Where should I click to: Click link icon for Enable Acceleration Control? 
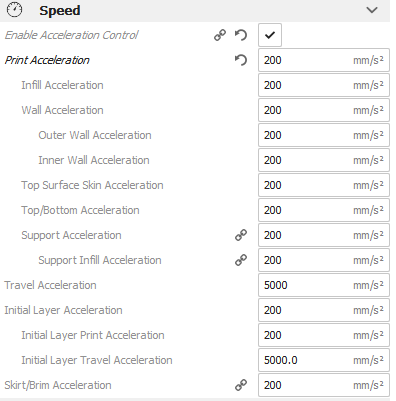click(x=220, y=35)
